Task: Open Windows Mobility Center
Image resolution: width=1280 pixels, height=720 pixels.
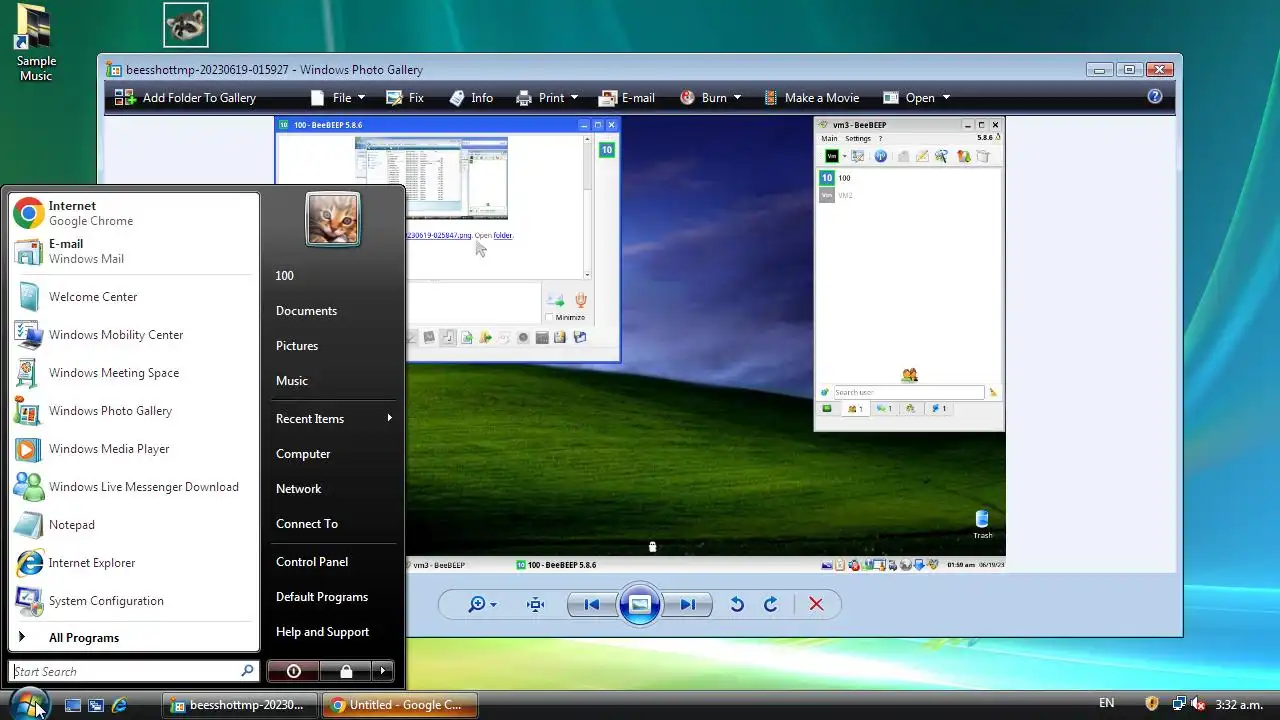Action: point(133,335)
